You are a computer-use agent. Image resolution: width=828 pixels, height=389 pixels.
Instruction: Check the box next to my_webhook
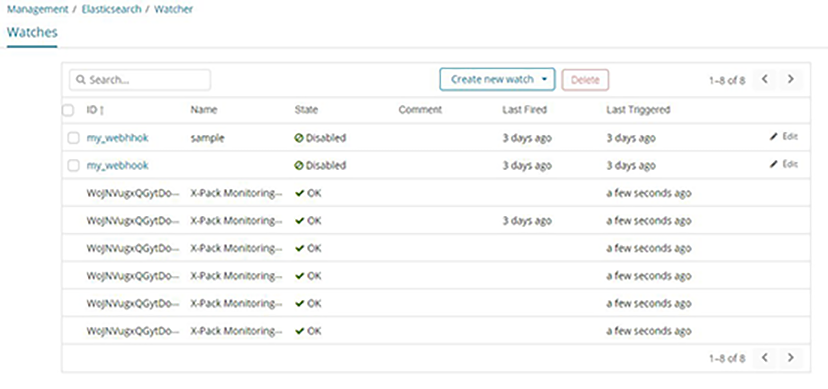coord(73,165)
